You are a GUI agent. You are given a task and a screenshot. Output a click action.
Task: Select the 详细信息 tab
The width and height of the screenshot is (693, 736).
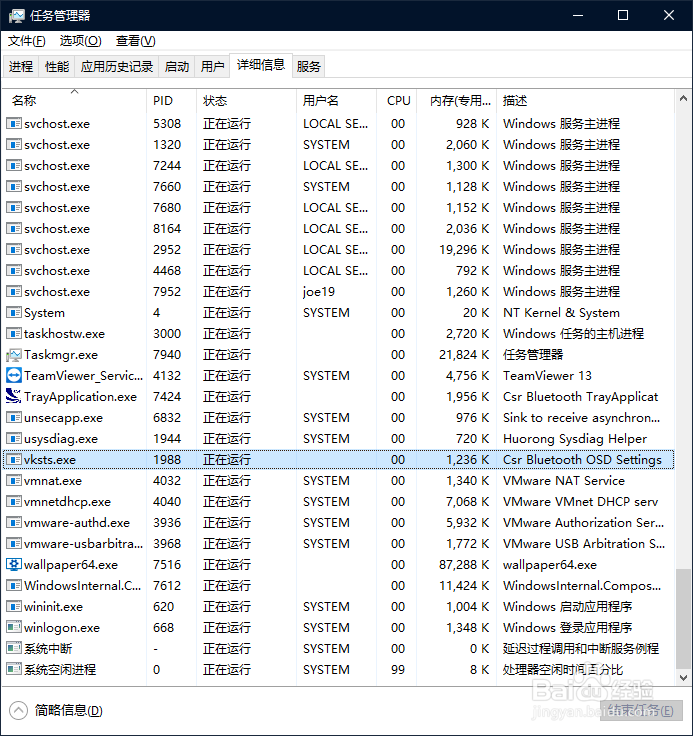(x=261, y=65)
